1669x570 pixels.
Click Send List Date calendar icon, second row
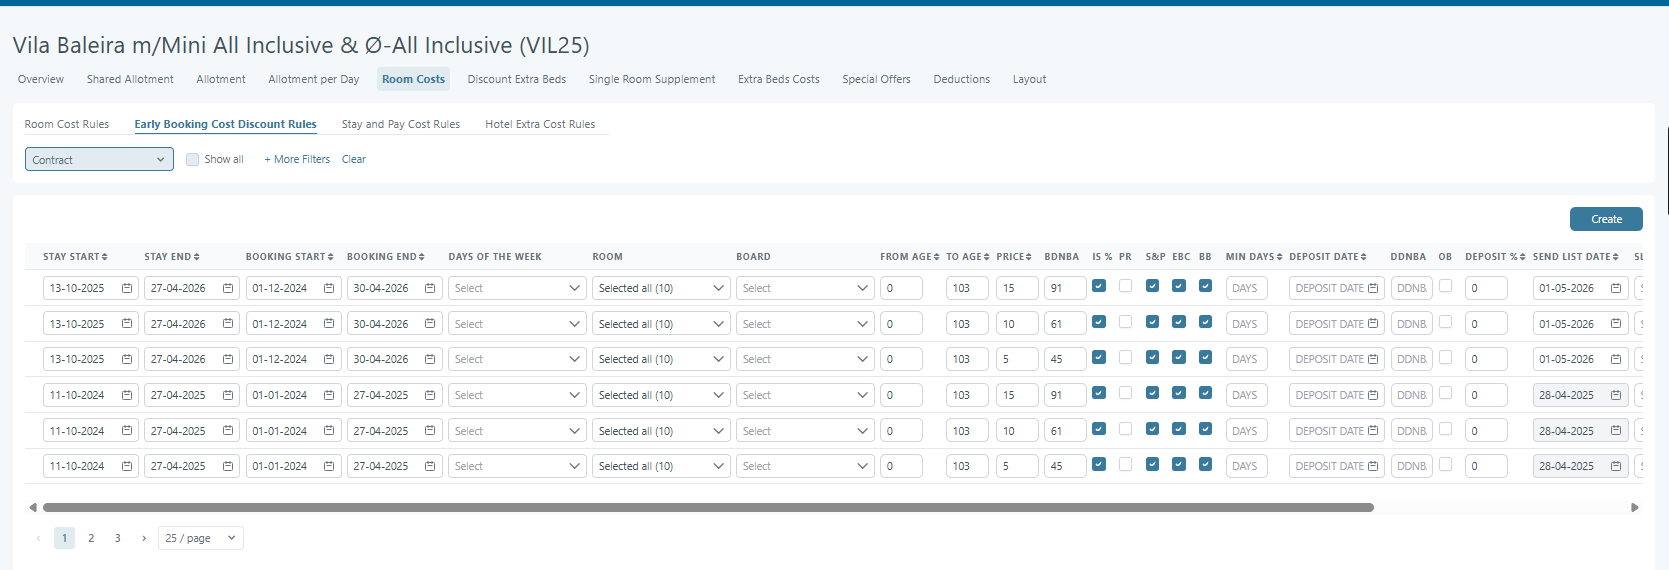(x=1616, y=324)
